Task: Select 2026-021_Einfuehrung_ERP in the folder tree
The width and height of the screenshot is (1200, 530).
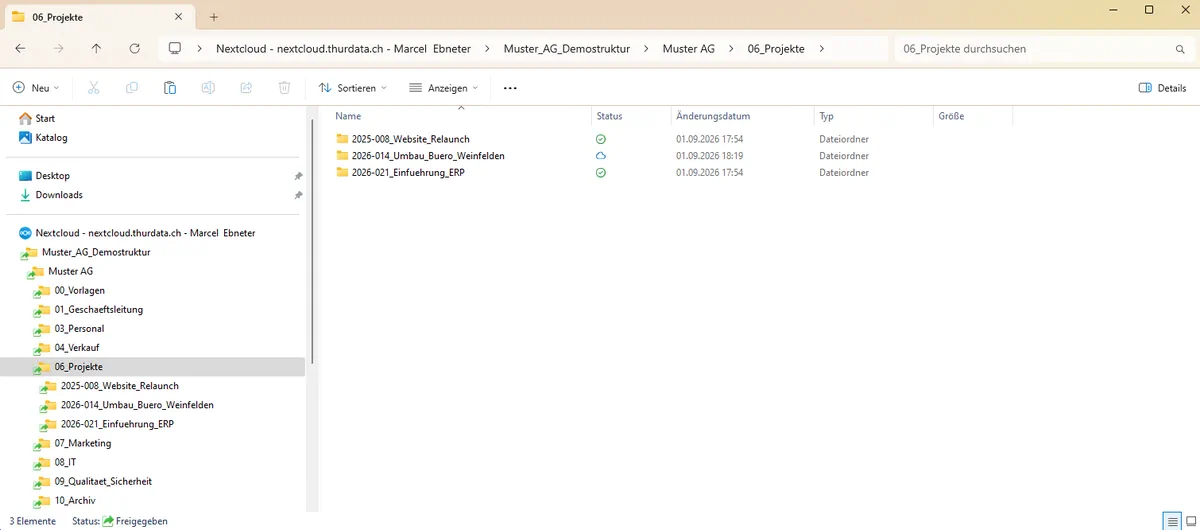Action: [x=117, y=424]
